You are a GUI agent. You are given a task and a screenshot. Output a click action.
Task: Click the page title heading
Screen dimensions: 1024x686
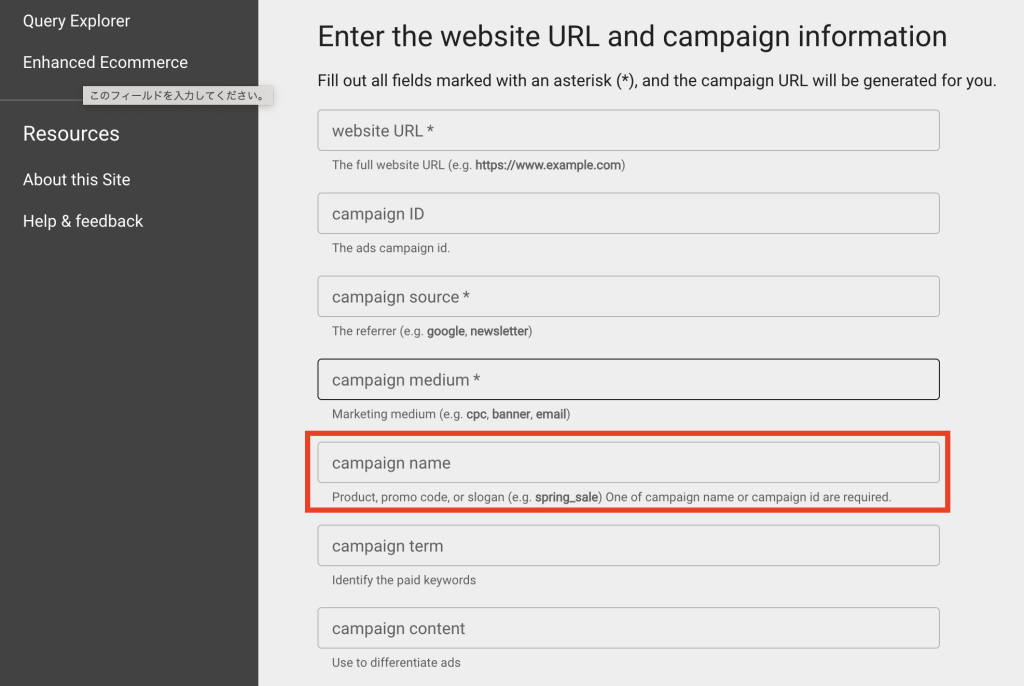click(x=631, y=36)
